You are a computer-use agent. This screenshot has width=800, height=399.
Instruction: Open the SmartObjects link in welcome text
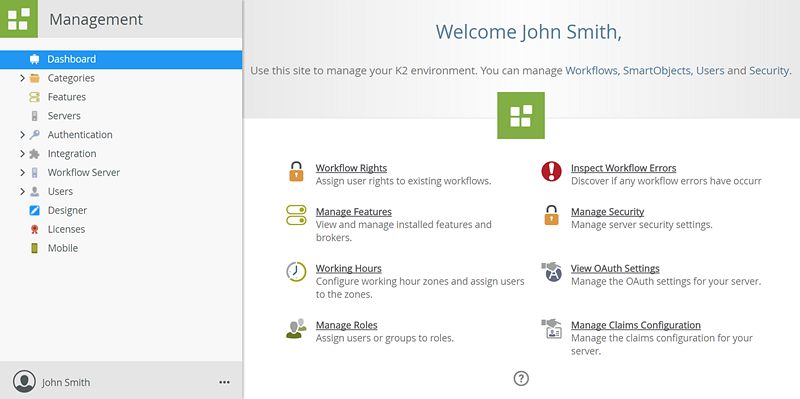pos(657,71)
